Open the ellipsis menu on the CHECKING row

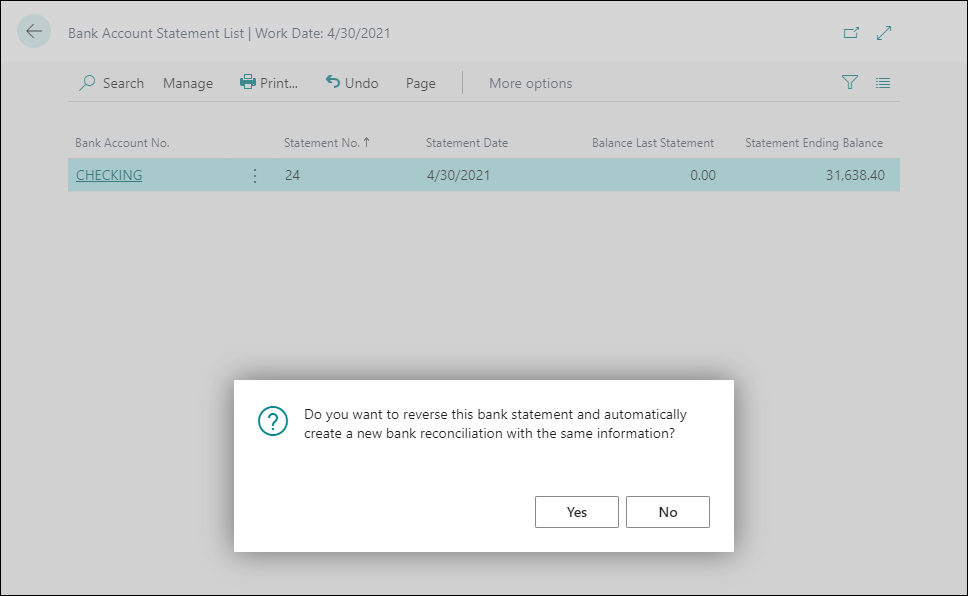[254, 175]
